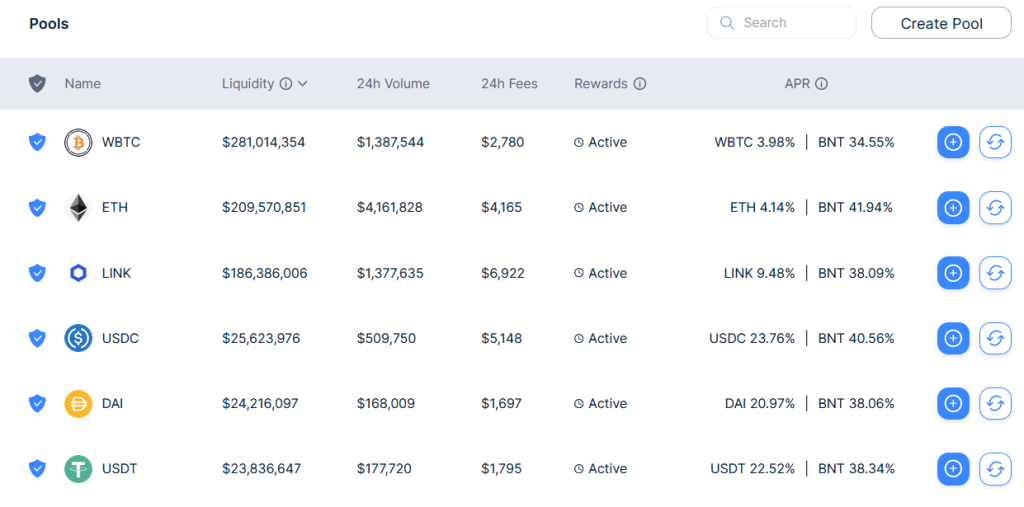
Task: Select the WBTC pool name
Action: (x=121, y=142)
